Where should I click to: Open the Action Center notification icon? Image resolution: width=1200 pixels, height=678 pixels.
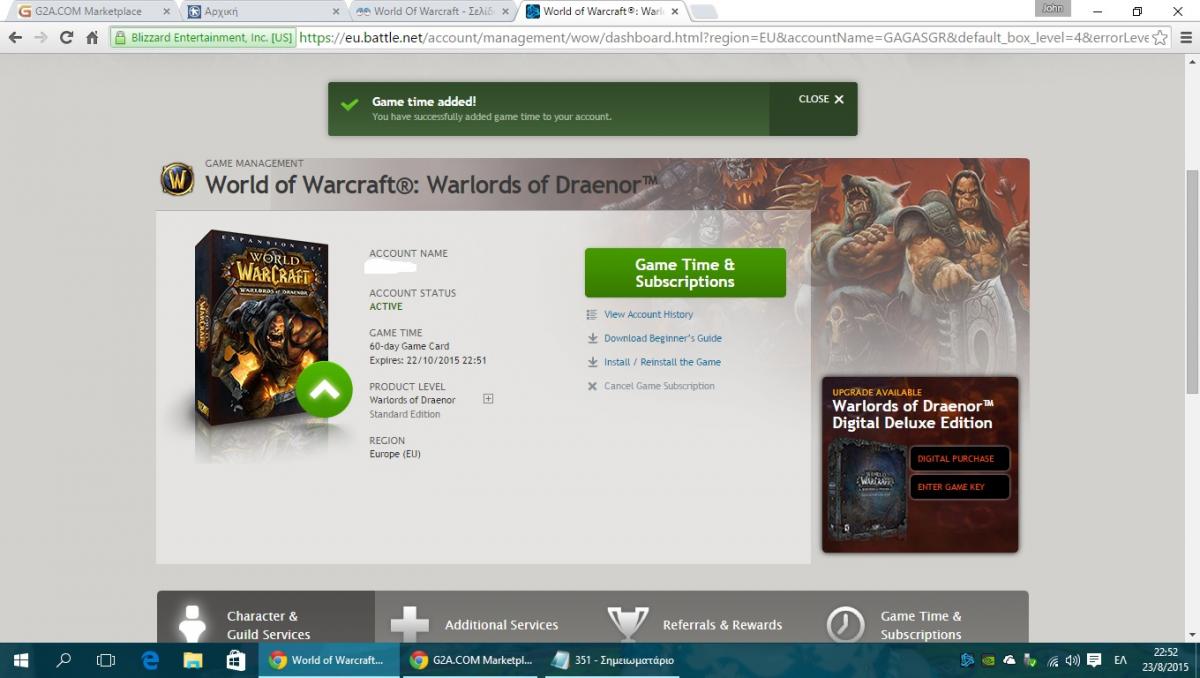[x=1094, y=660]
